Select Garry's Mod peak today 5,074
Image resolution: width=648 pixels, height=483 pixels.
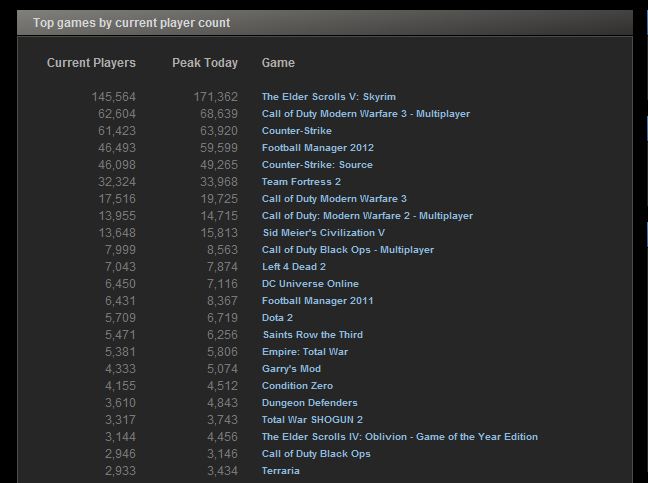pyautogui.click(x=222, y=369)
